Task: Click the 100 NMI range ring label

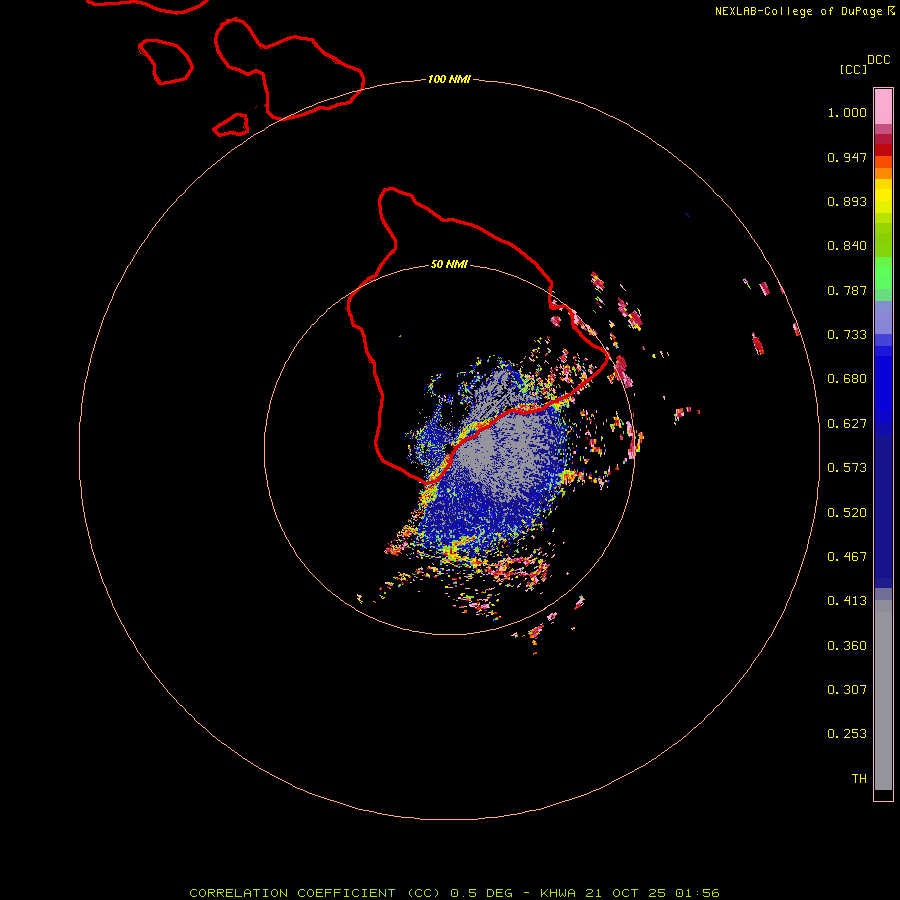Action: tap(449, 79)
